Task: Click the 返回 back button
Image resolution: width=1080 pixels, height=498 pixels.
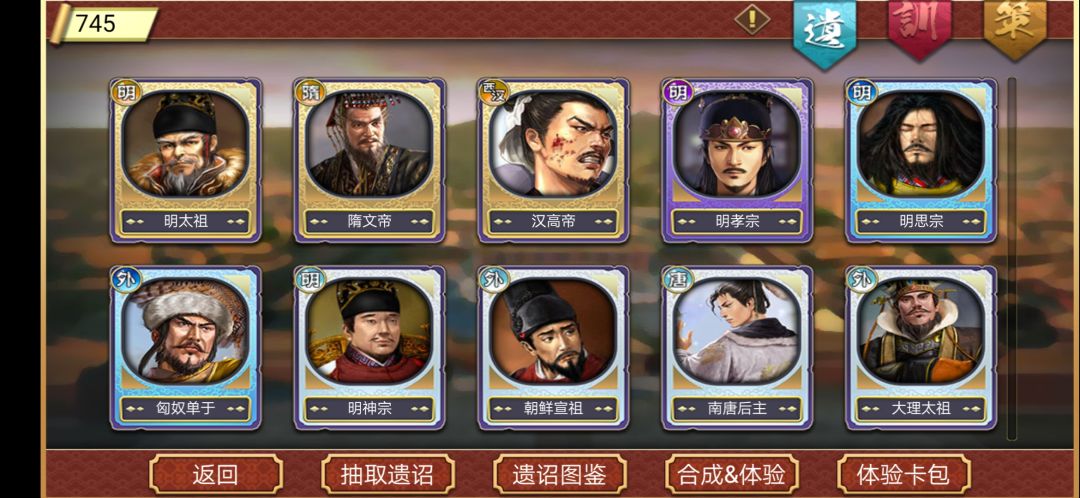Action: coord(216,475)
